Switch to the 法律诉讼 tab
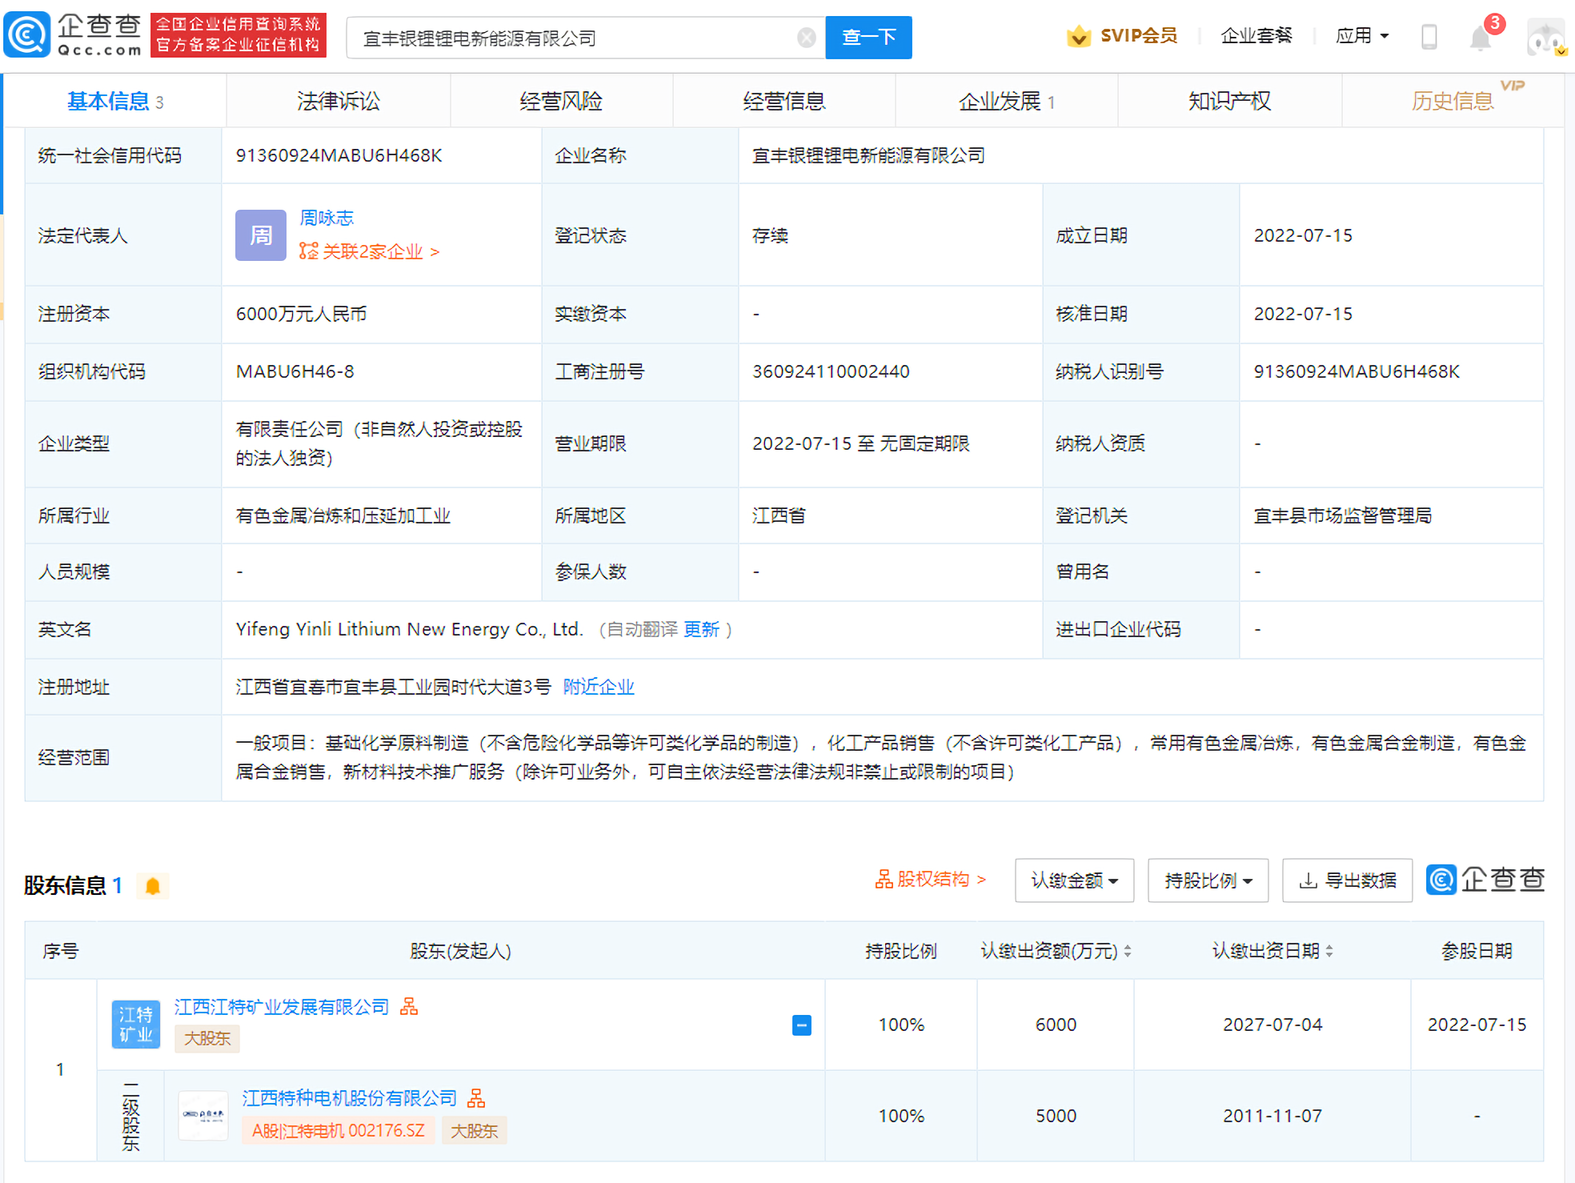This screenshot has width=1575, height=1183. click(338, 101)
